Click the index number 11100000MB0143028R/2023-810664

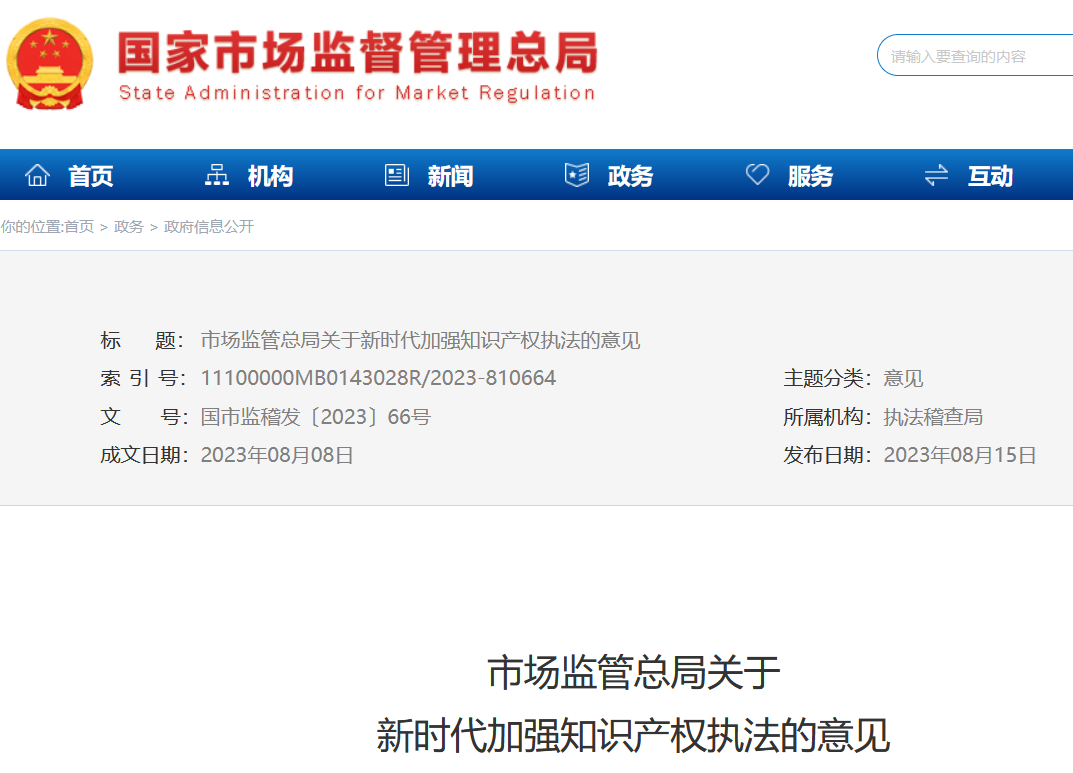coord(378,378)
